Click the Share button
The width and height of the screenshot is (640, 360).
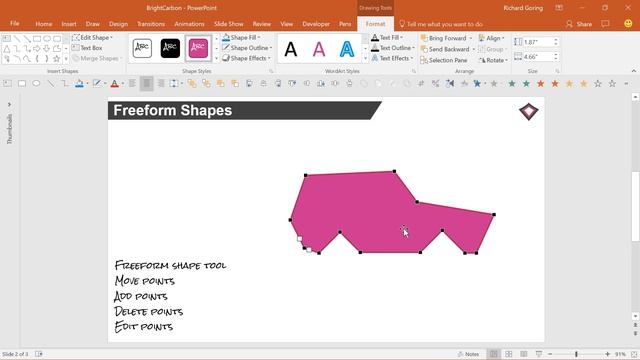pos(579,24)
